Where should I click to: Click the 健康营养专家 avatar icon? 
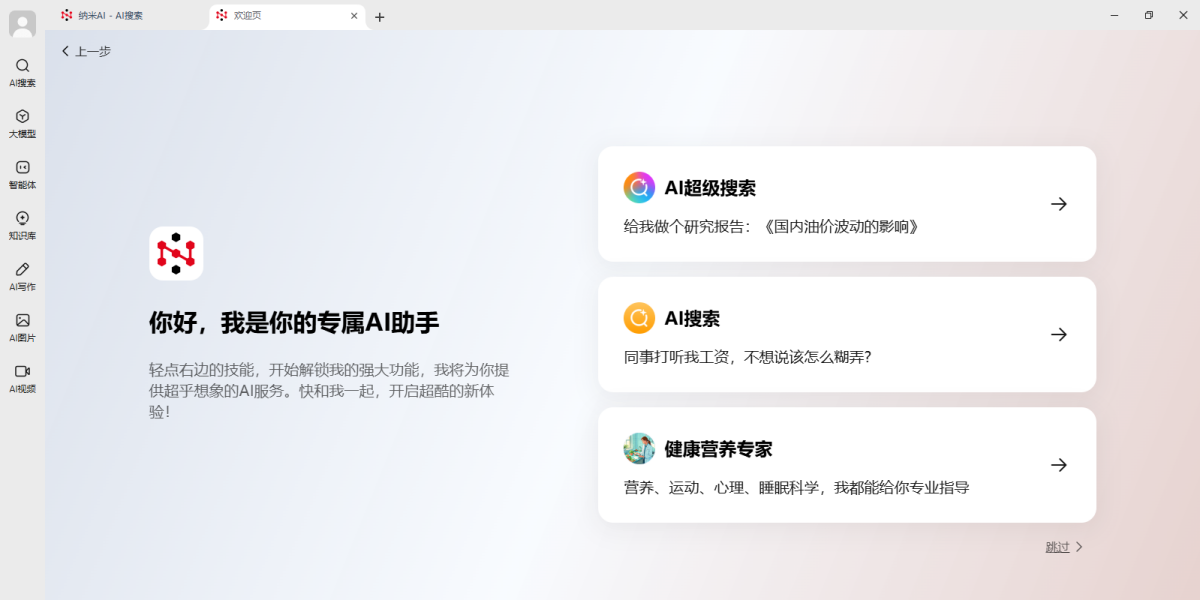(x=639, y=448)
